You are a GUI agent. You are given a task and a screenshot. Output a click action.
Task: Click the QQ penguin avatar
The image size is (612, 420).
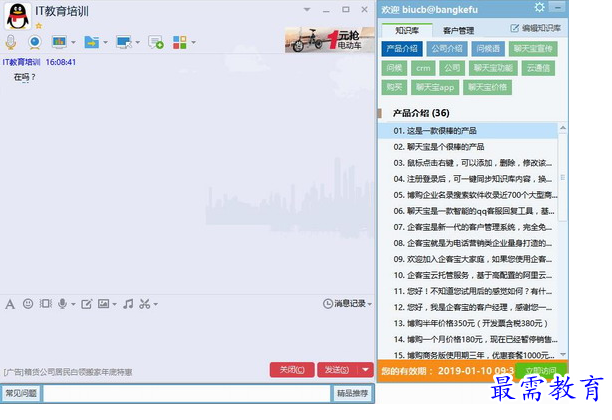18,17
